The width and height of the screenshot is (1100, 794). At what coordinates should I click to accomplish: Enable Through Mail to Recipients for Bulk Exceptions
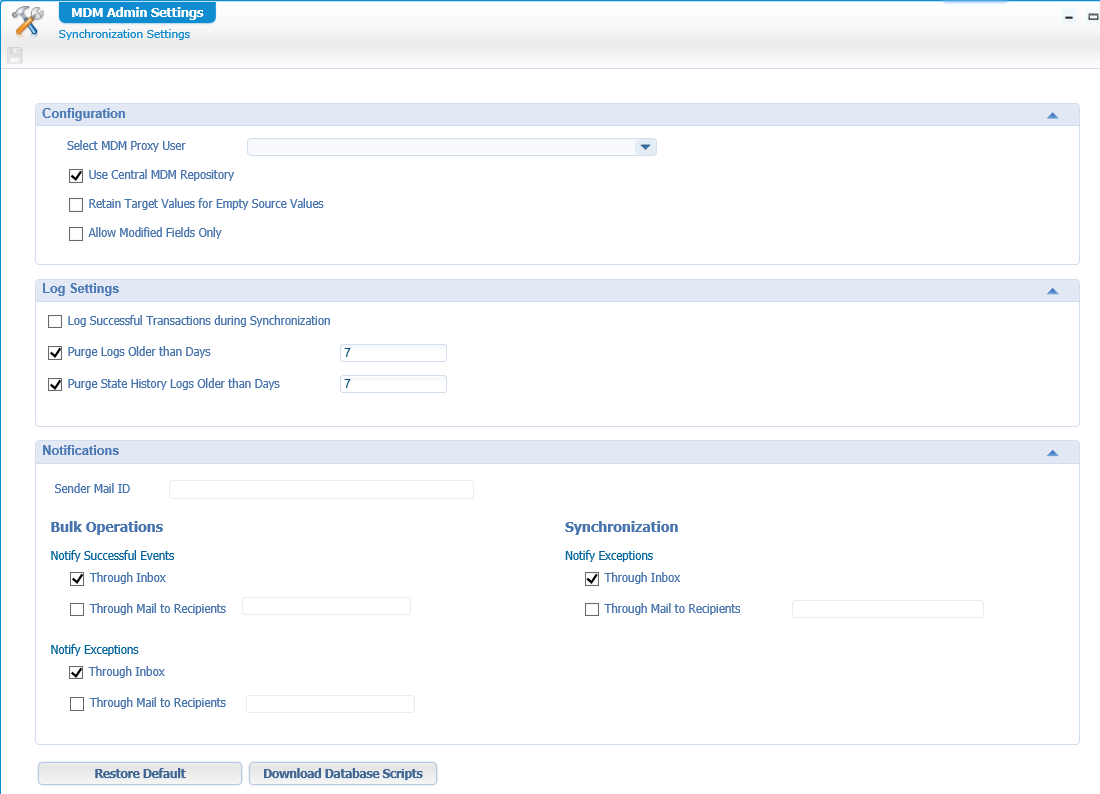point(77,704)
